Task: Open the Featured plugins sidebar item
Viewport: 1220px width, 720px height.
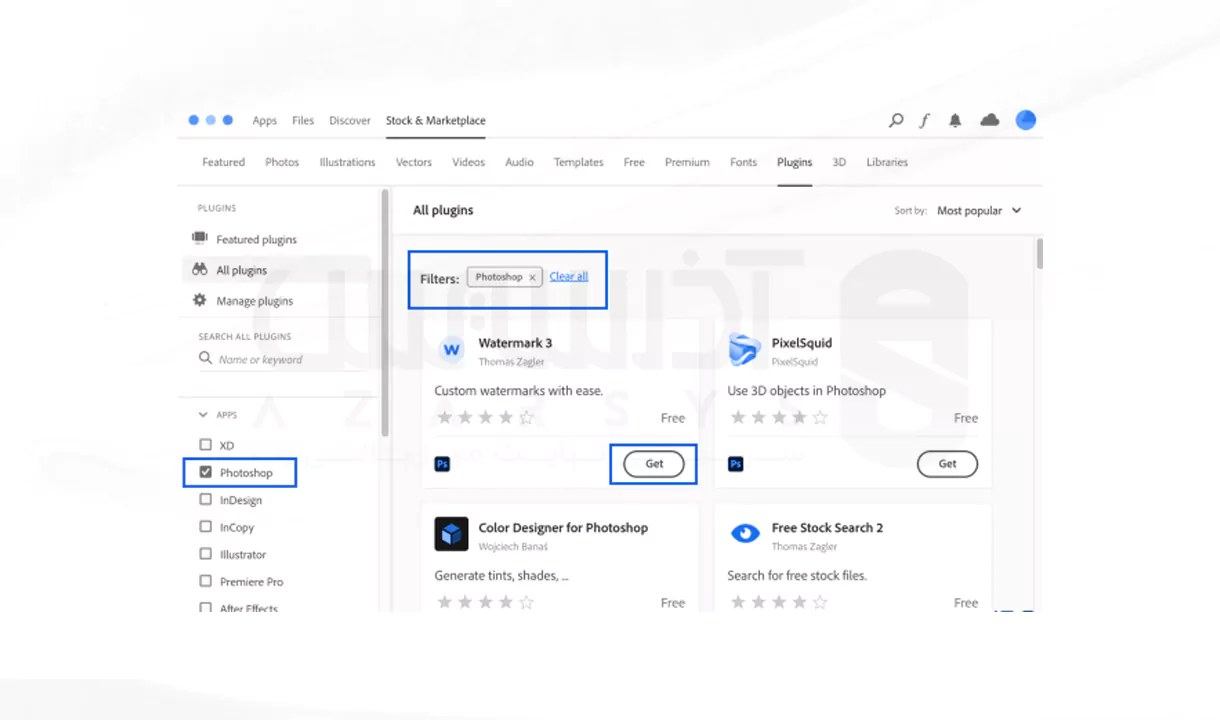Action: [256, 240]
